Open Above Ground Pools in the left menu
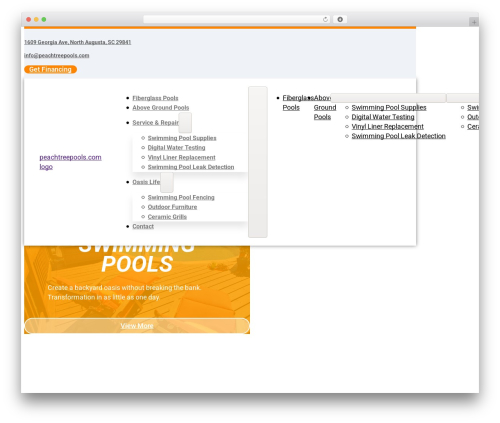The height and width of the screenshot is (423, 500). [x=160, y=108]
